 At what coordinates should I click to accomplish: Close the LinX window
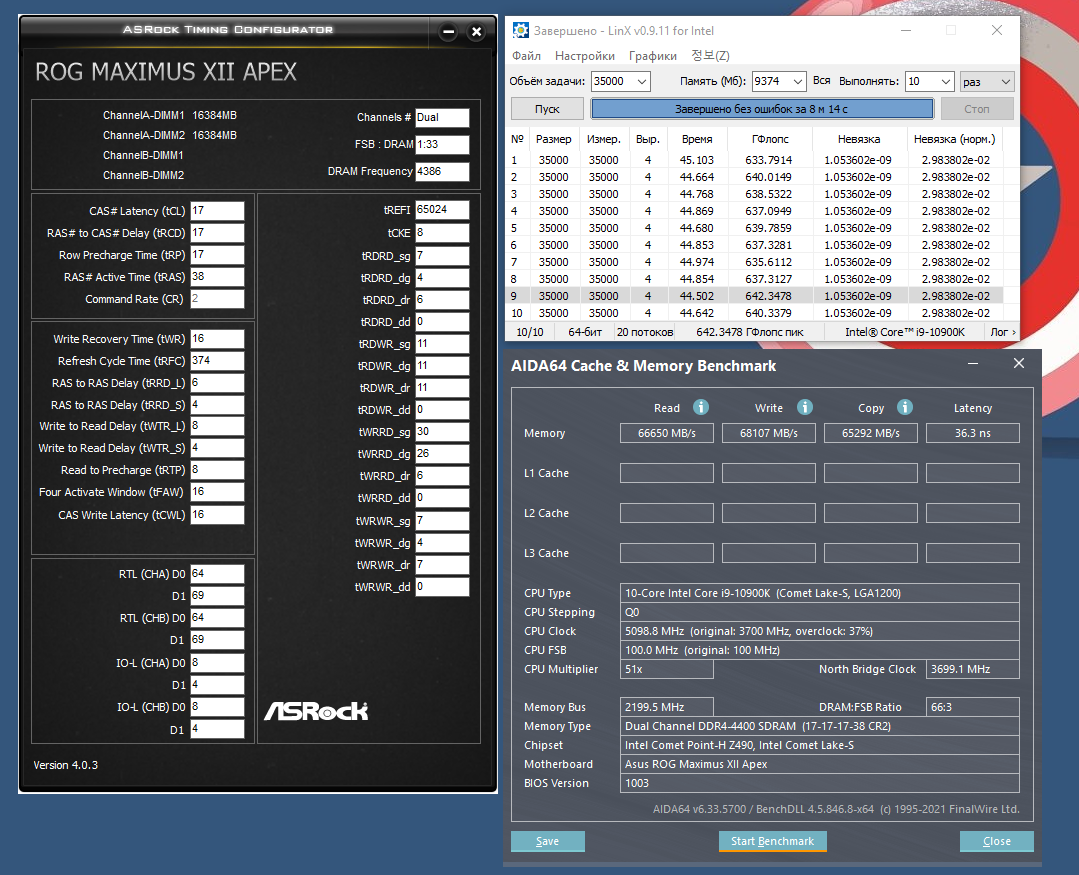[x=996, y=30]
